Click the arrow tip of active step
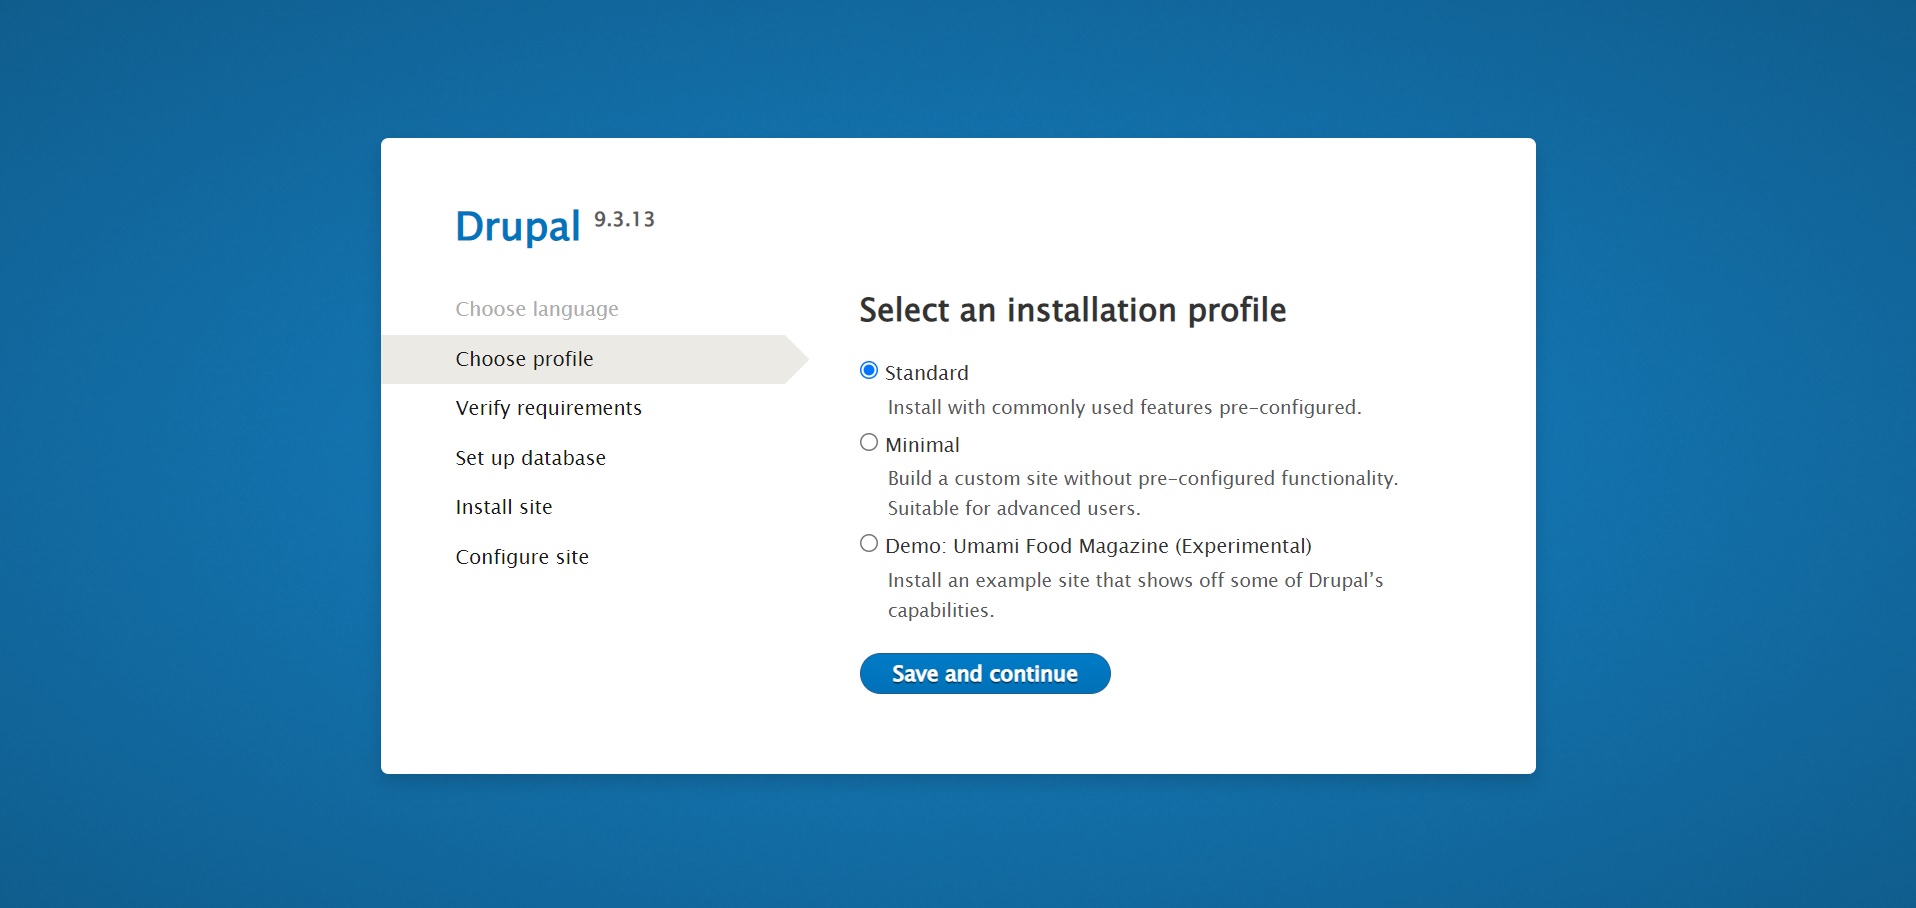 tap(798, 359)
